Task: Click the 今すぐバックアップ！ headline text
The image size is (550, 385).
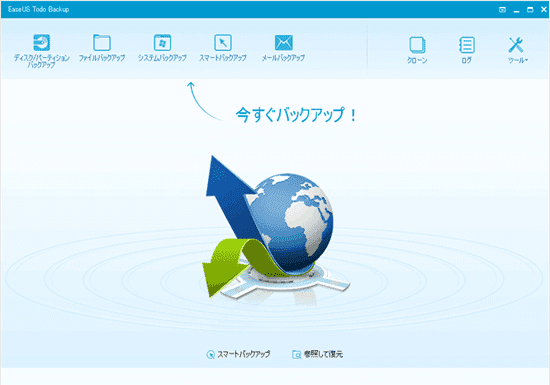Action: (296, 115)
